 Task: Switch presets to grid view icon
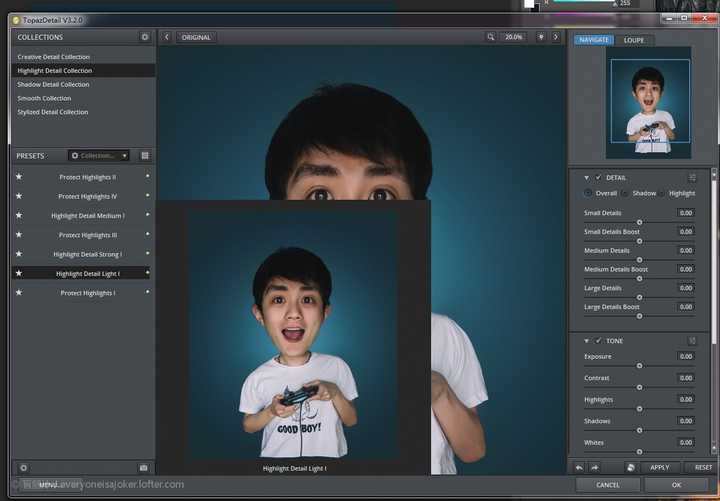tap(145, 156)
